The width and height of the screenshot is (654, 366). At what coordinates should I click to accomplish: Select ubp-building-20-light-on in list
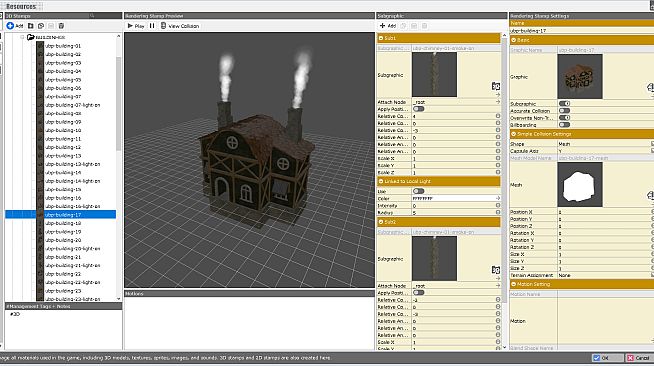click(x=72, y=248)
